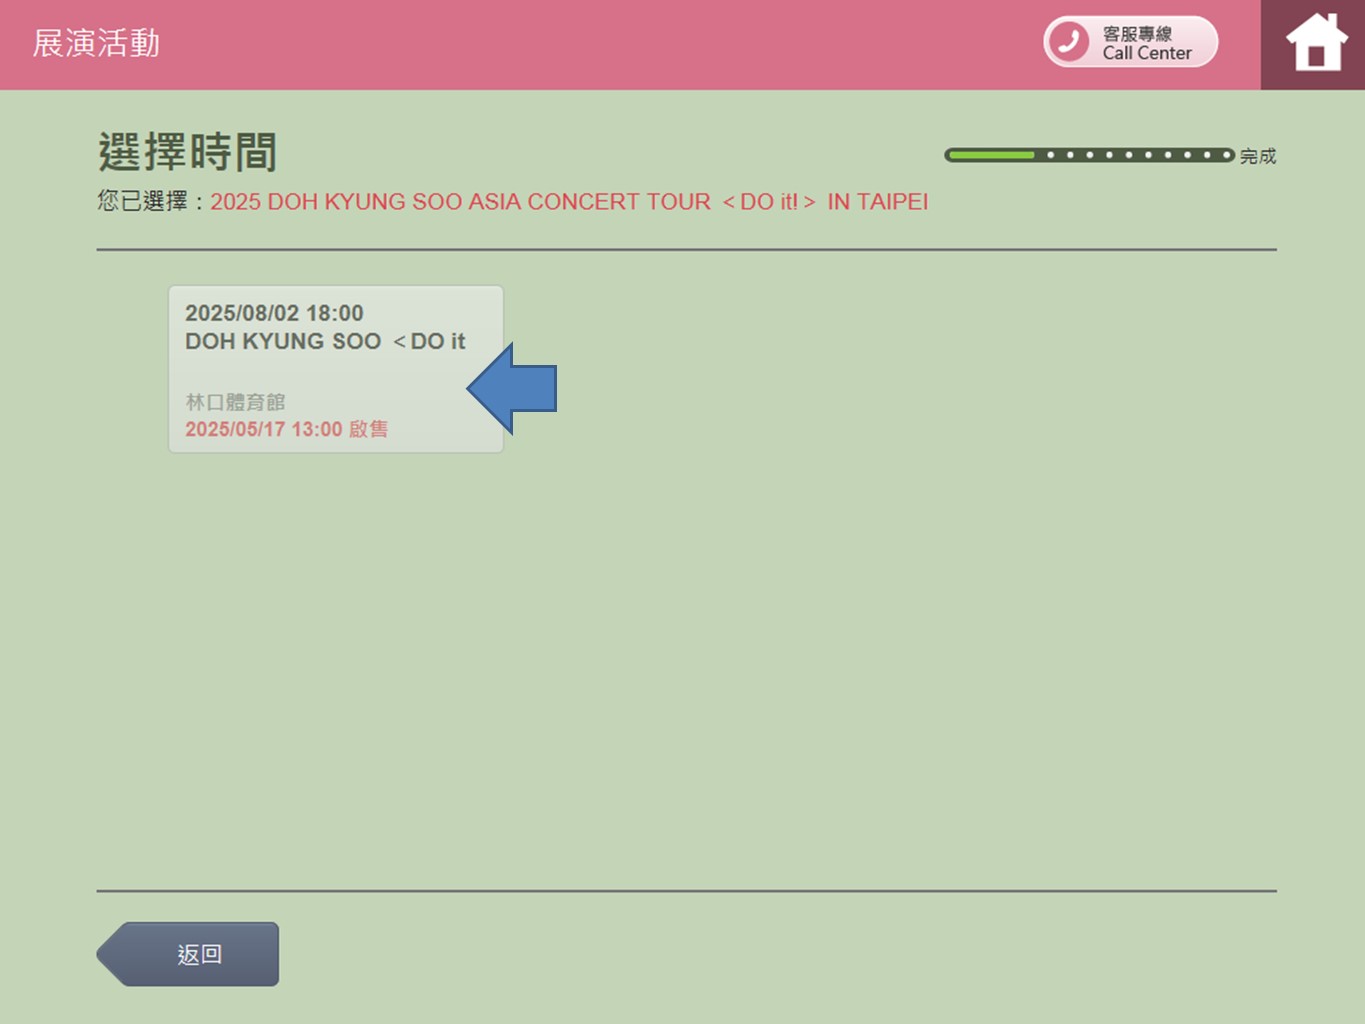Click the 展演活動 header title

(x=96, y=43)
